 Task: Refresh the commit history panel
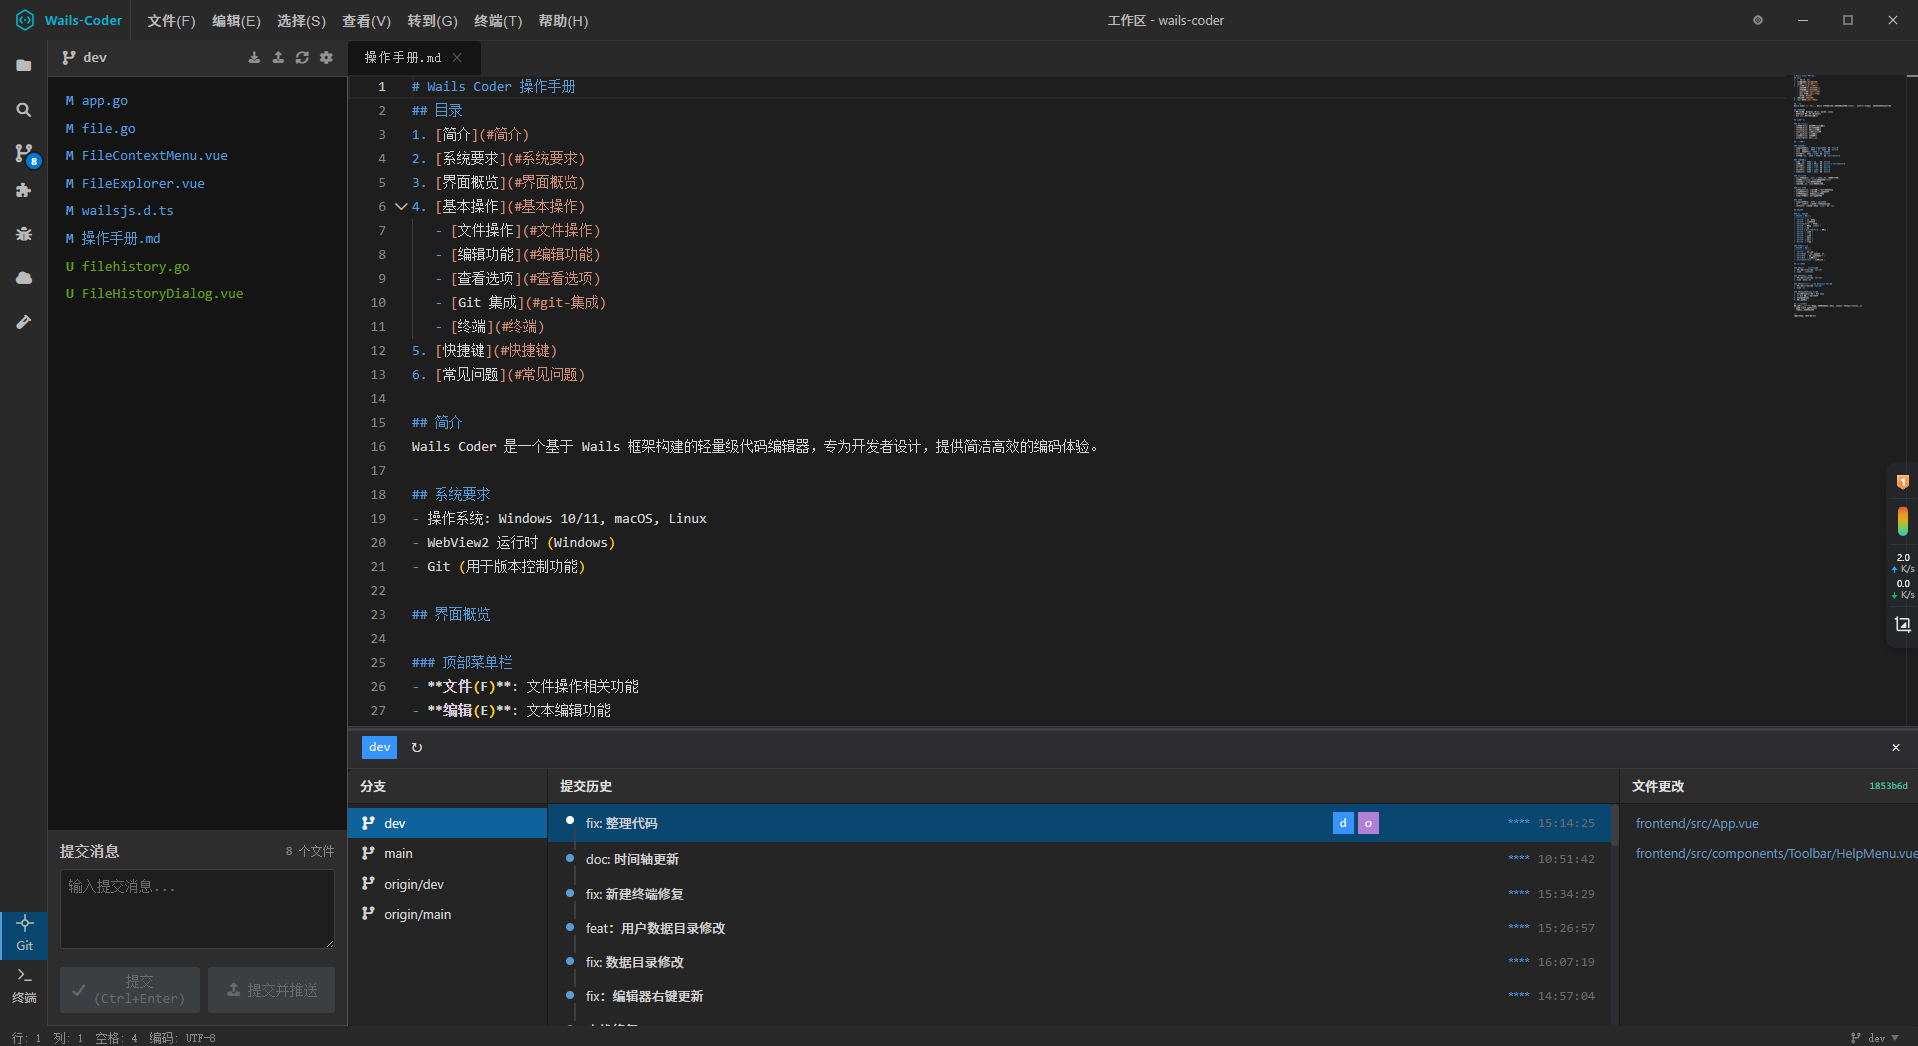coord(417,748)
